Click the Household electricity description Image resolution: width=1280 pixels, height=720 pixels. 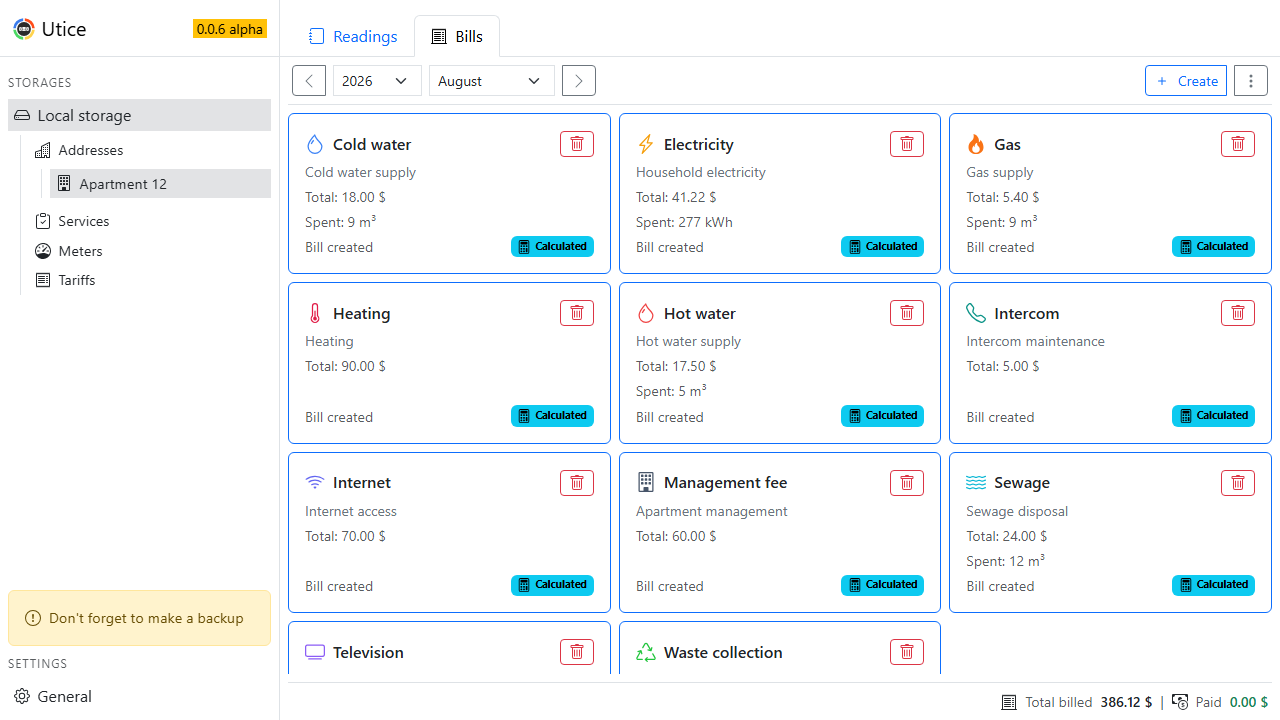[701, 172]
